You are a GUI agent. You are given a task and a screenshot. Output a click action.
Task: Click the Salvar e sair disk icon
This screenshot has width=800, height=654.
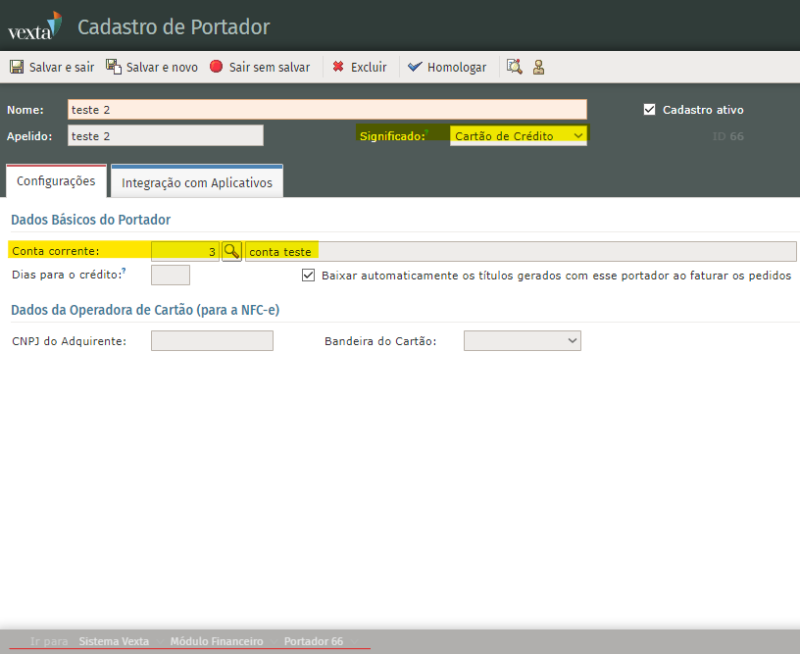[x=16, y=67]
